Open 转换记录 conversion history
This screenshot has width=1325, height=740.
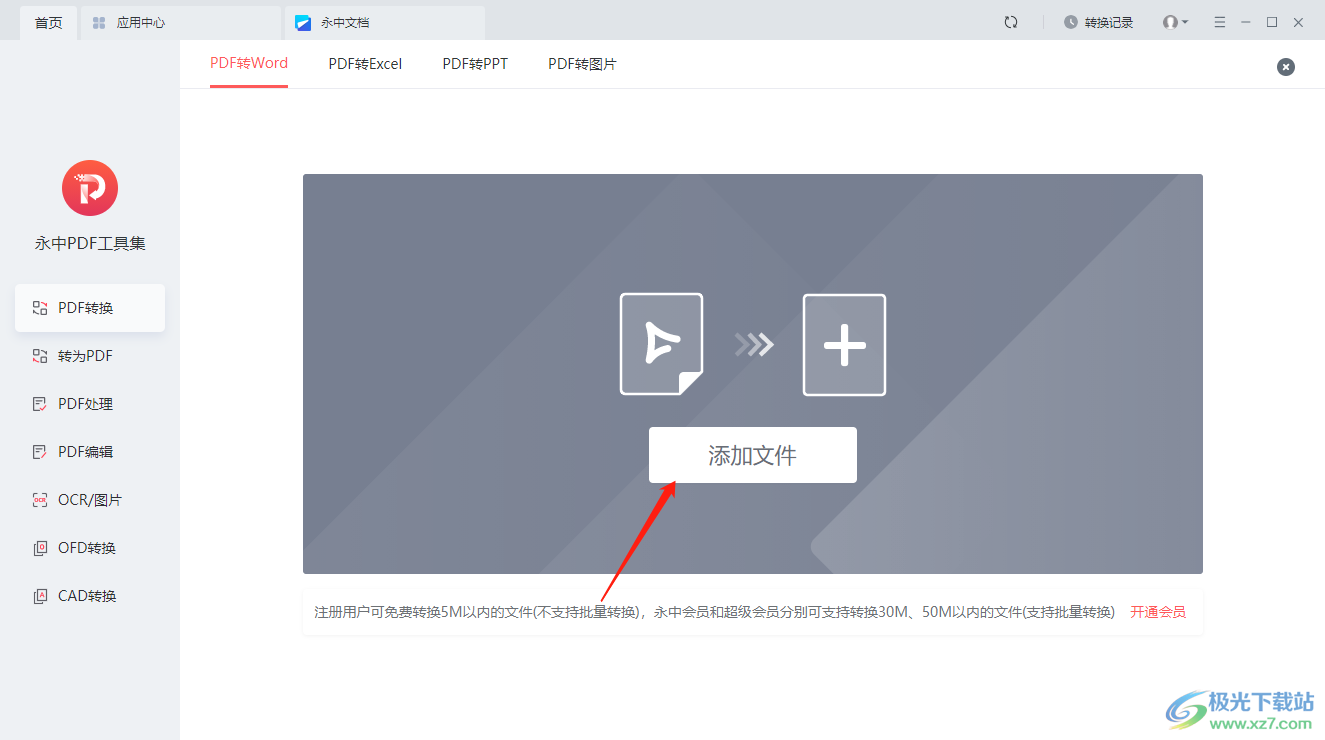pyautogui.click(x=1098, y=22)
